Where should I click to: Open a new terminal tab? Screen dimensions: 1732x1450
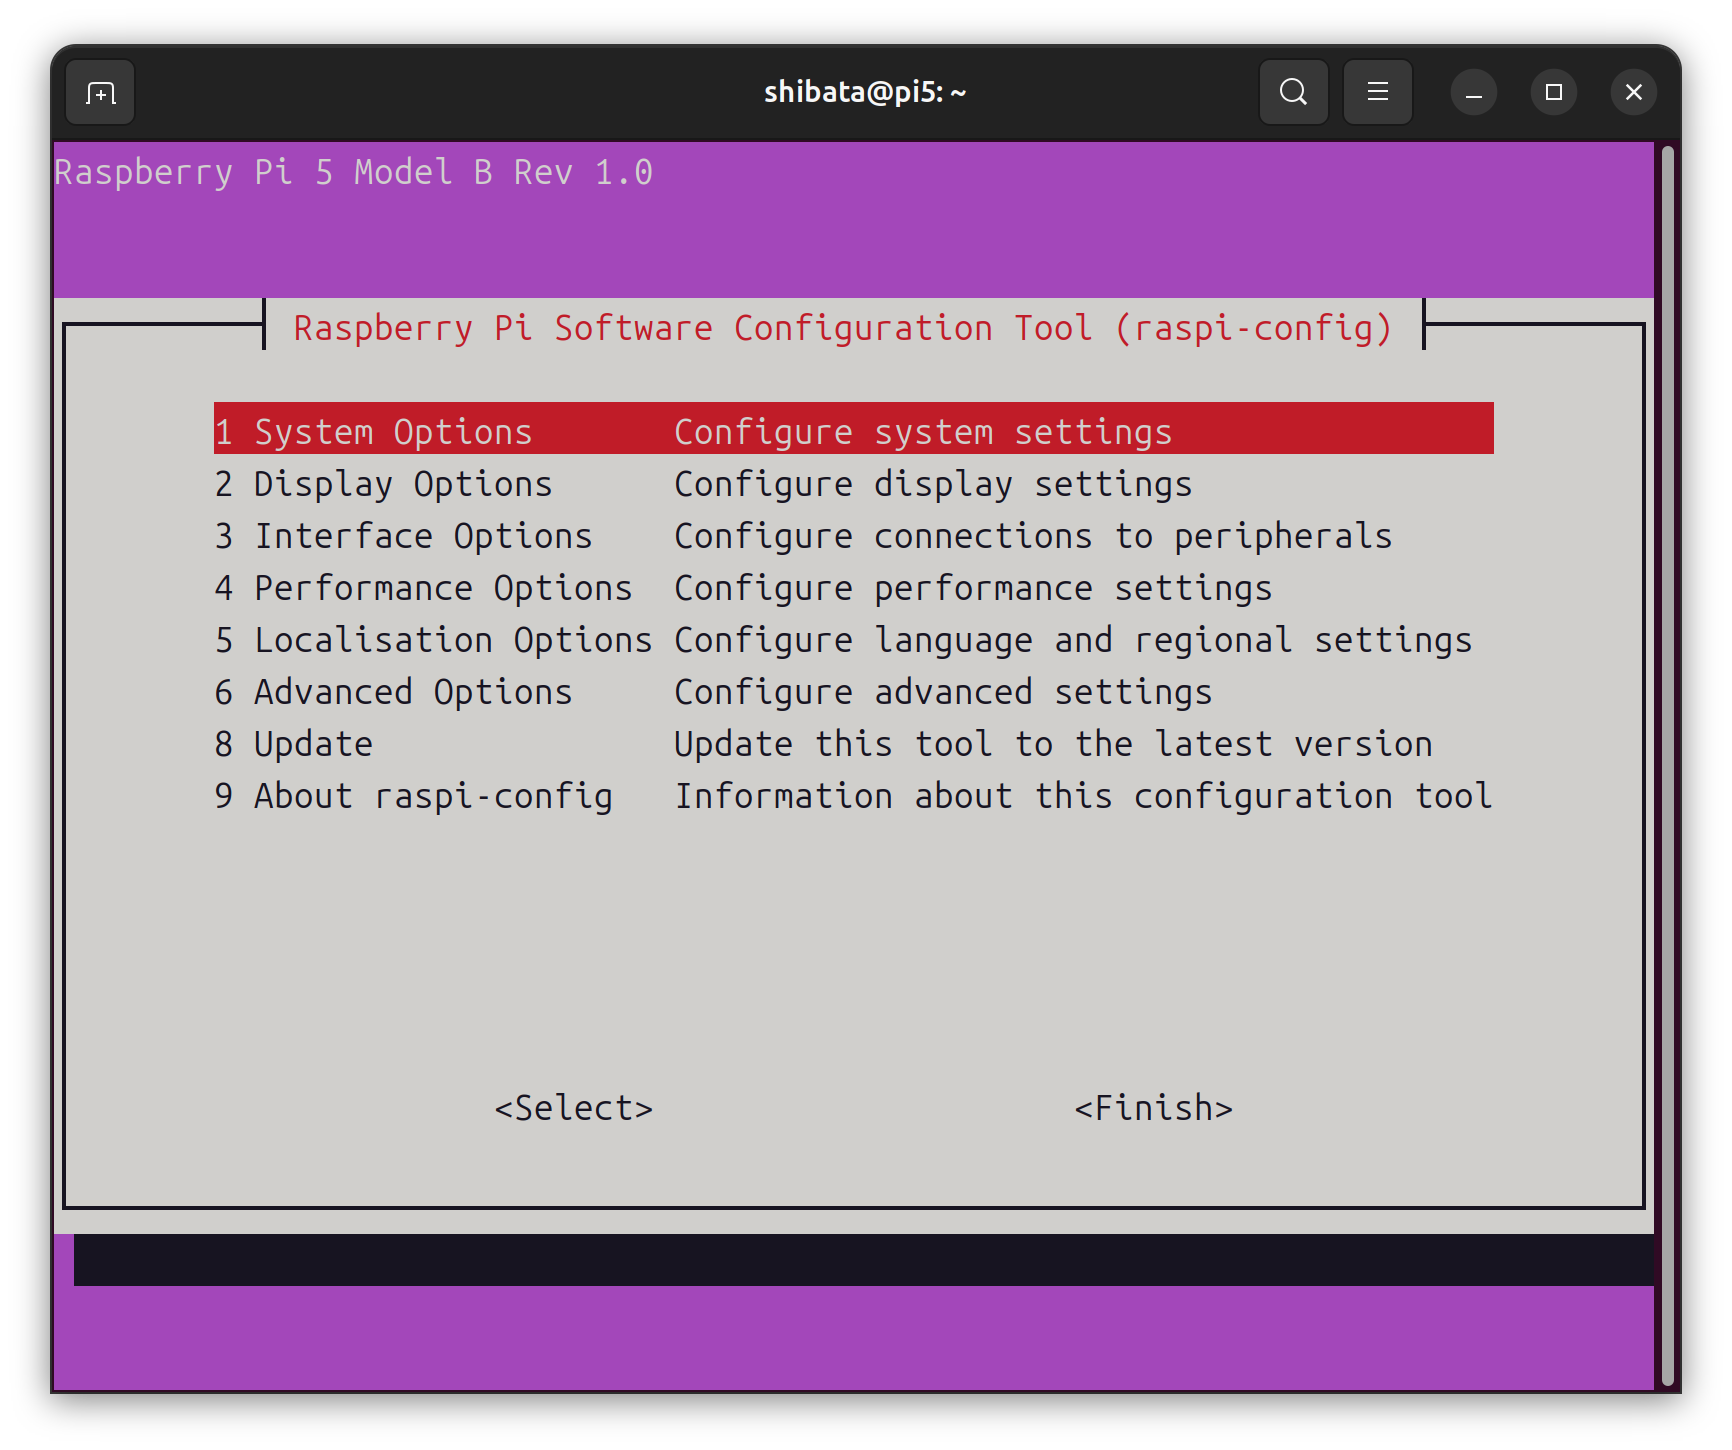pyautogui.click(x=99, y=92)
